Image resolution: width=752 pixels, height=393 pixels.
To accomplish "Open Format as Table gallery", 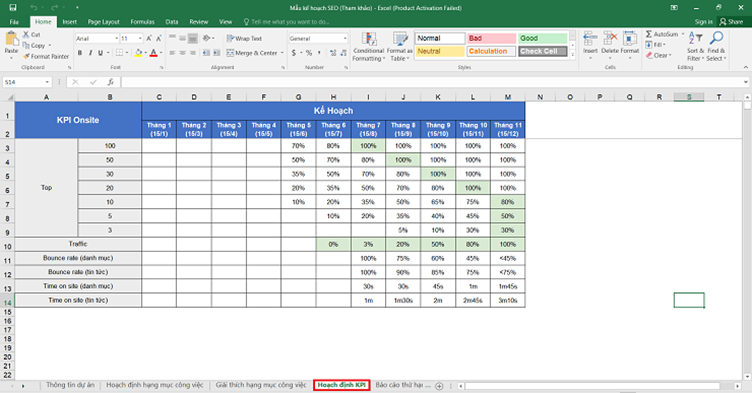I will click(x=400, y=47).
